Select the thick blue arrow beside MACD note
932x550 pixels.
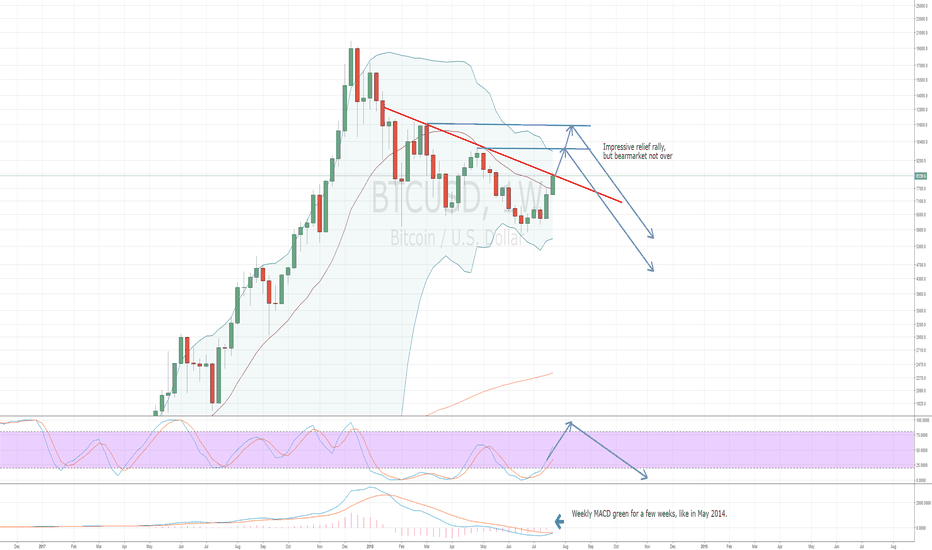(559, 521)
